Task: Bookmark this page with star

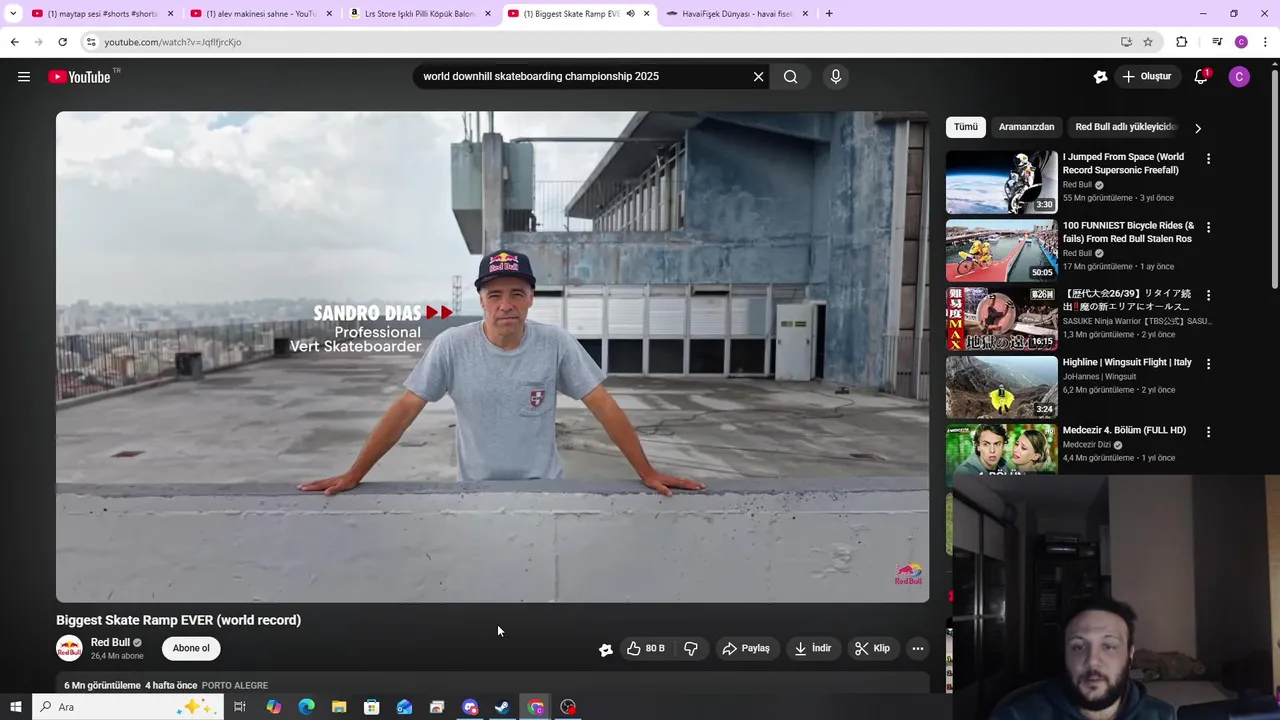Action: coord(1148,42)
